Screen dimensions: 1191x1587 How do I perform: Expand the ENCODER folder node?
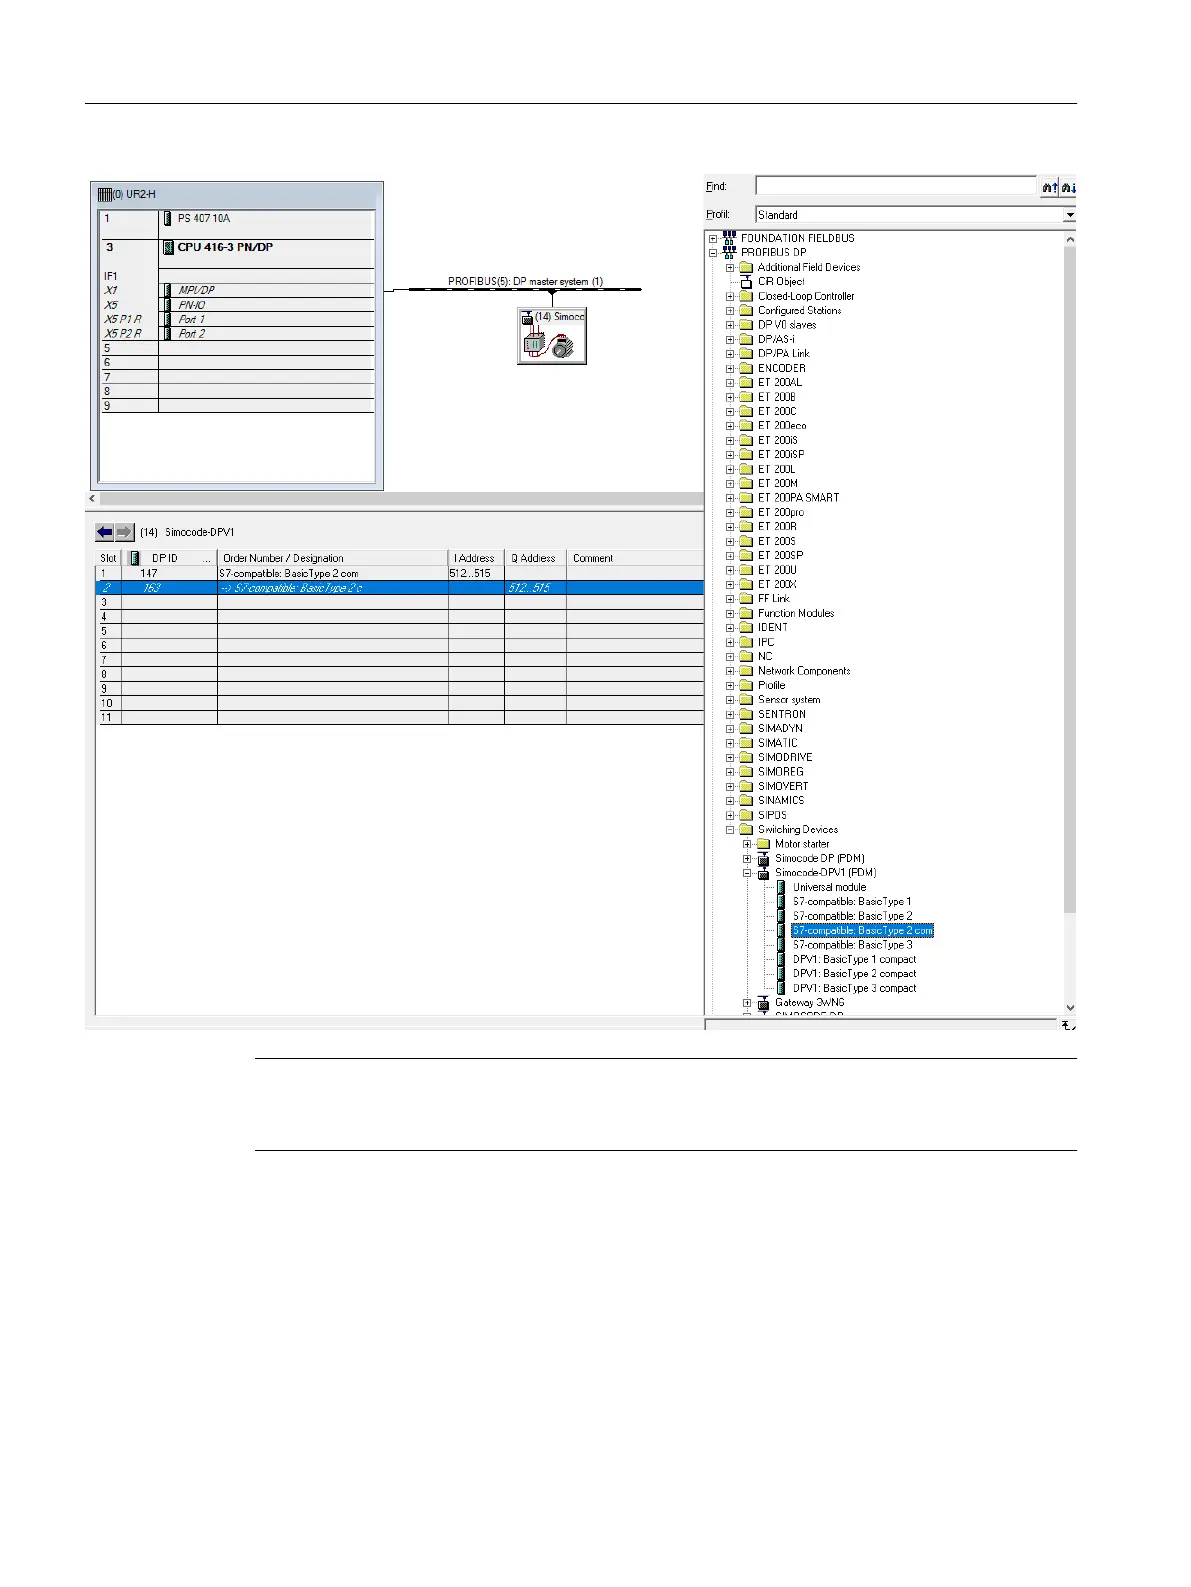pyautogui.click(x=730, y=368)
